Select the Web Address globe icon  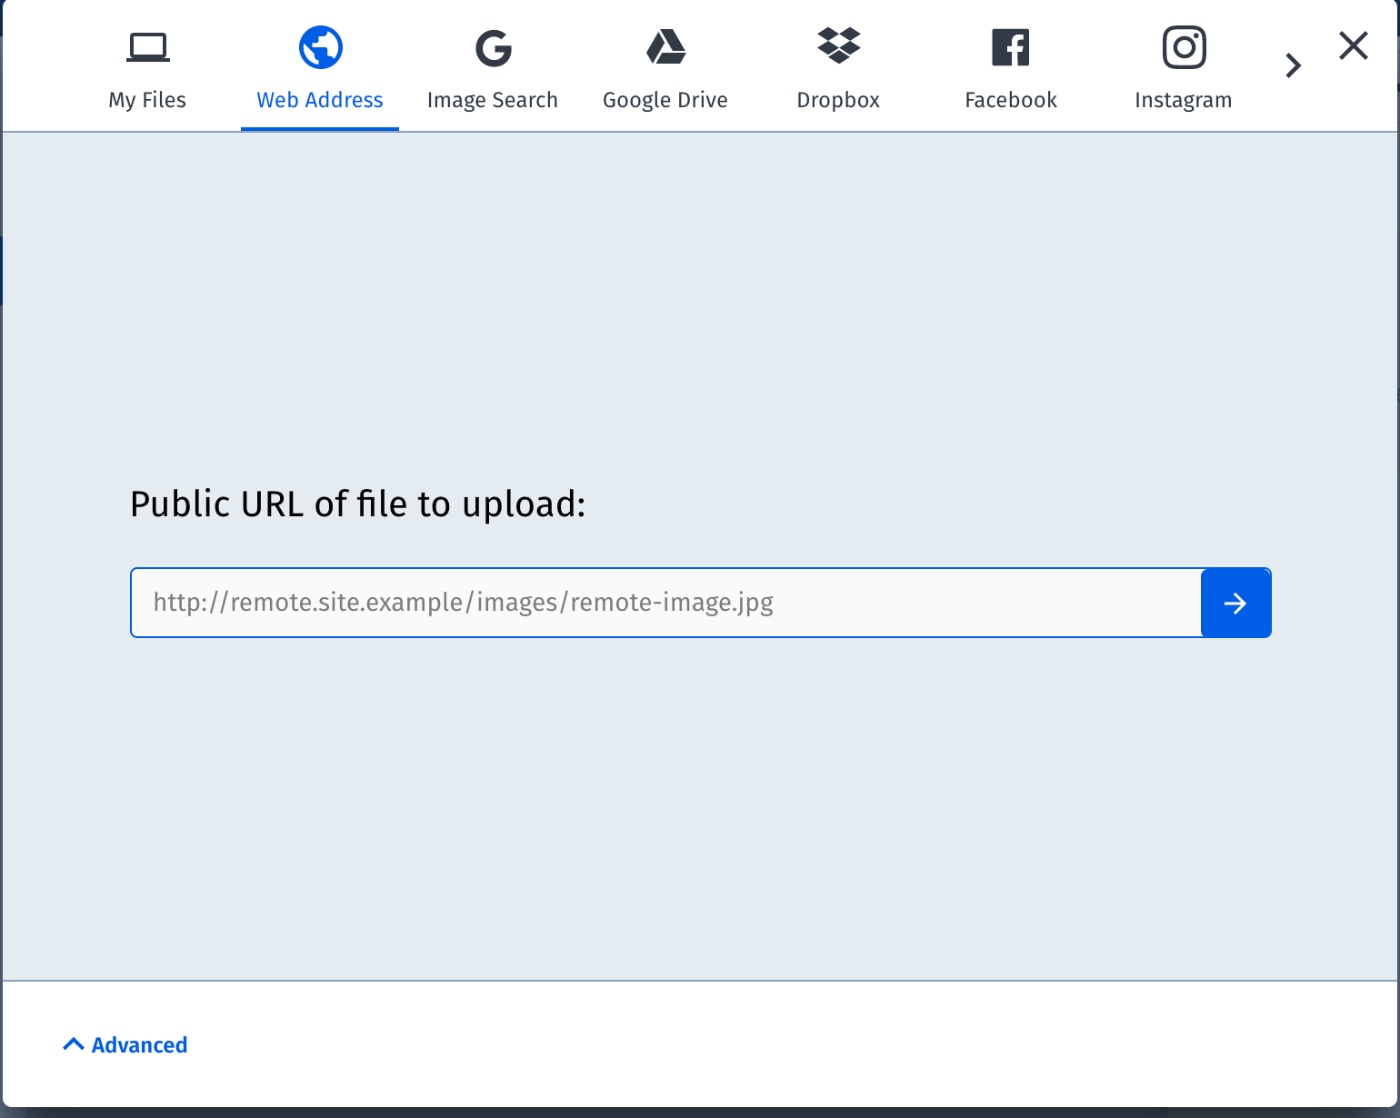(x=321, y=47)
